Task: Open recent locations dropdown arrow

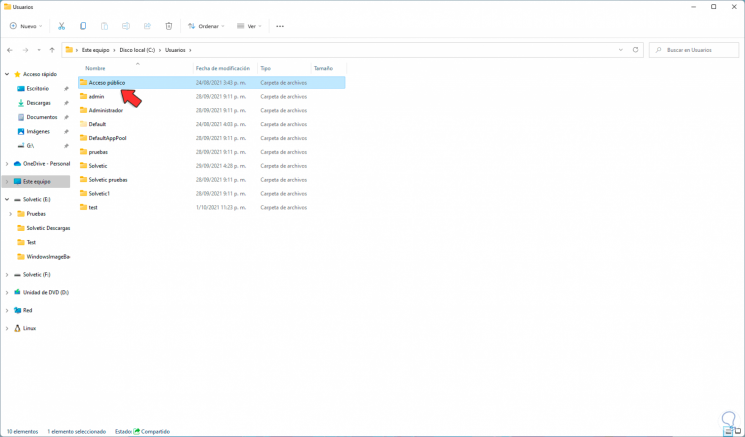Action: click(39, 50)
